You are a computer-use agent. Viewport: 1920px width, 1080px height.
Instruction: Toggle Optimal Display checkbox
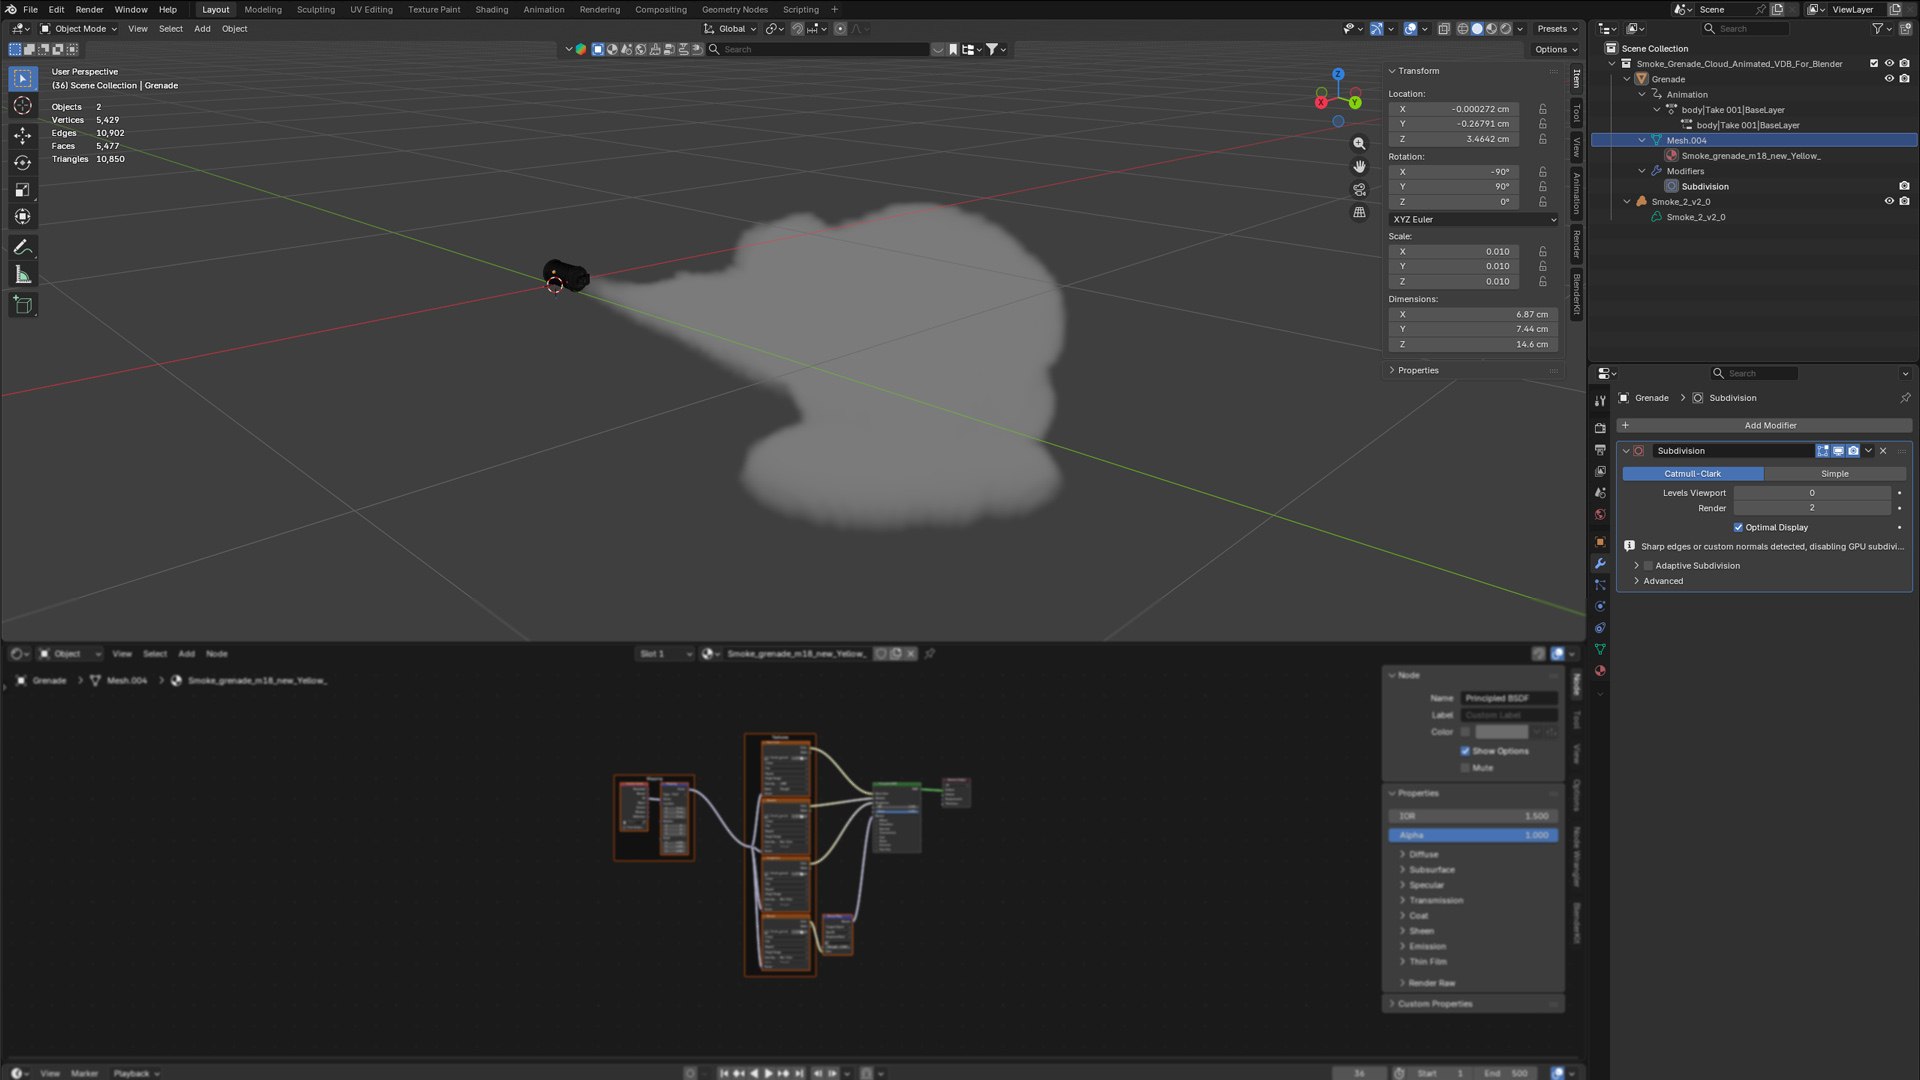(1738, 527)
